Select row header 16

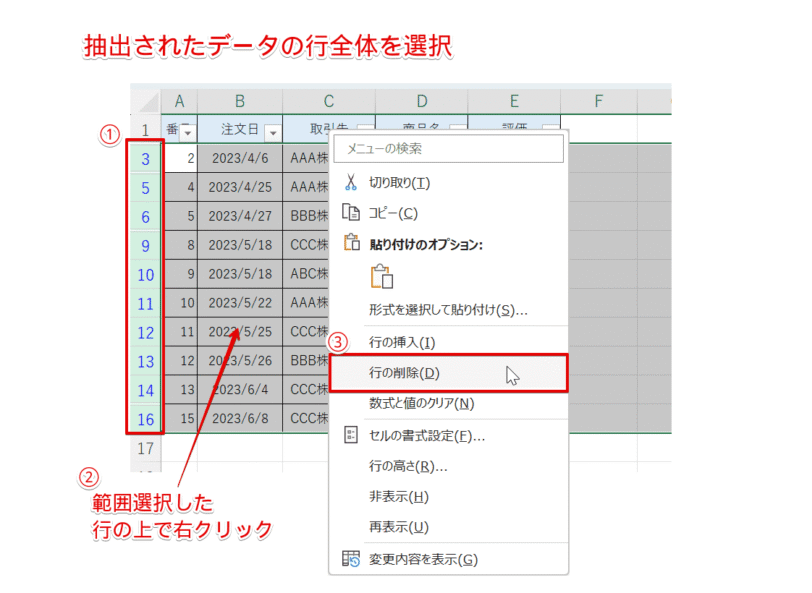146,419
